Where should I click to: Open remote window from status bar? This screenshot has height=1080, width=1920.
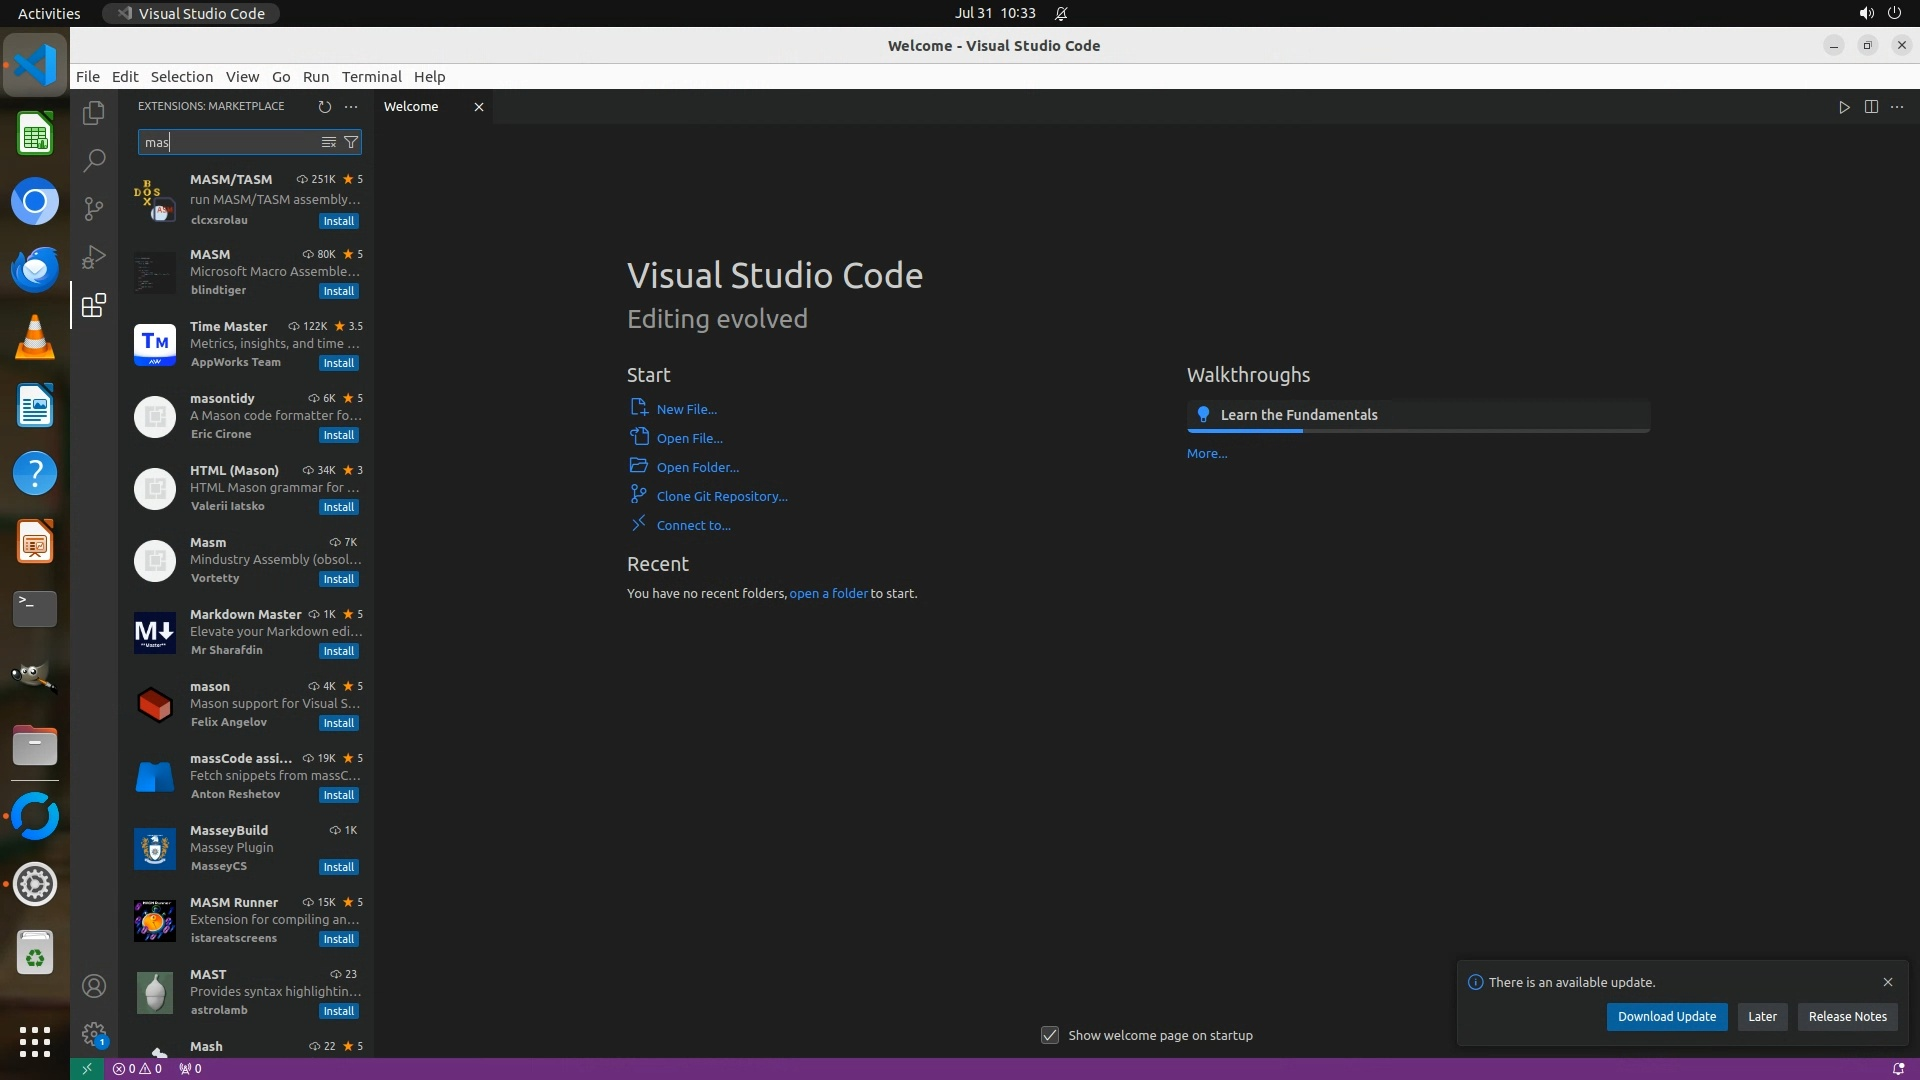click(x=86, y=1068)
